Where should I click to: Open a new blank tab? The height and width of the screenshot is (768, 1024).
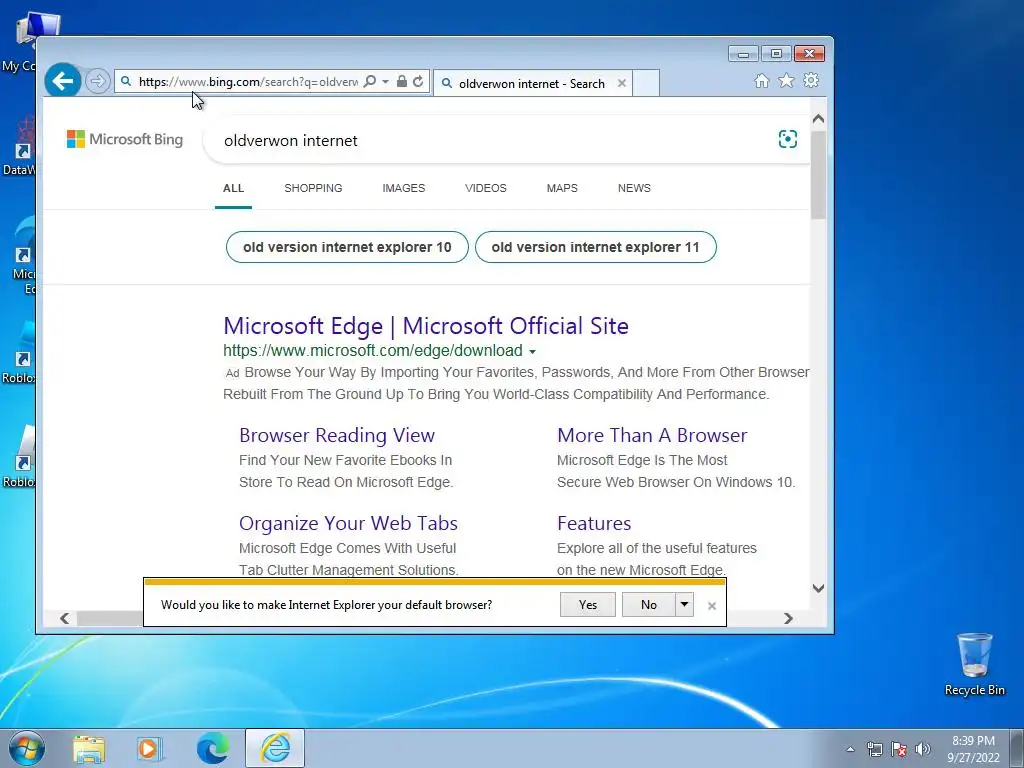pos(646,84)
